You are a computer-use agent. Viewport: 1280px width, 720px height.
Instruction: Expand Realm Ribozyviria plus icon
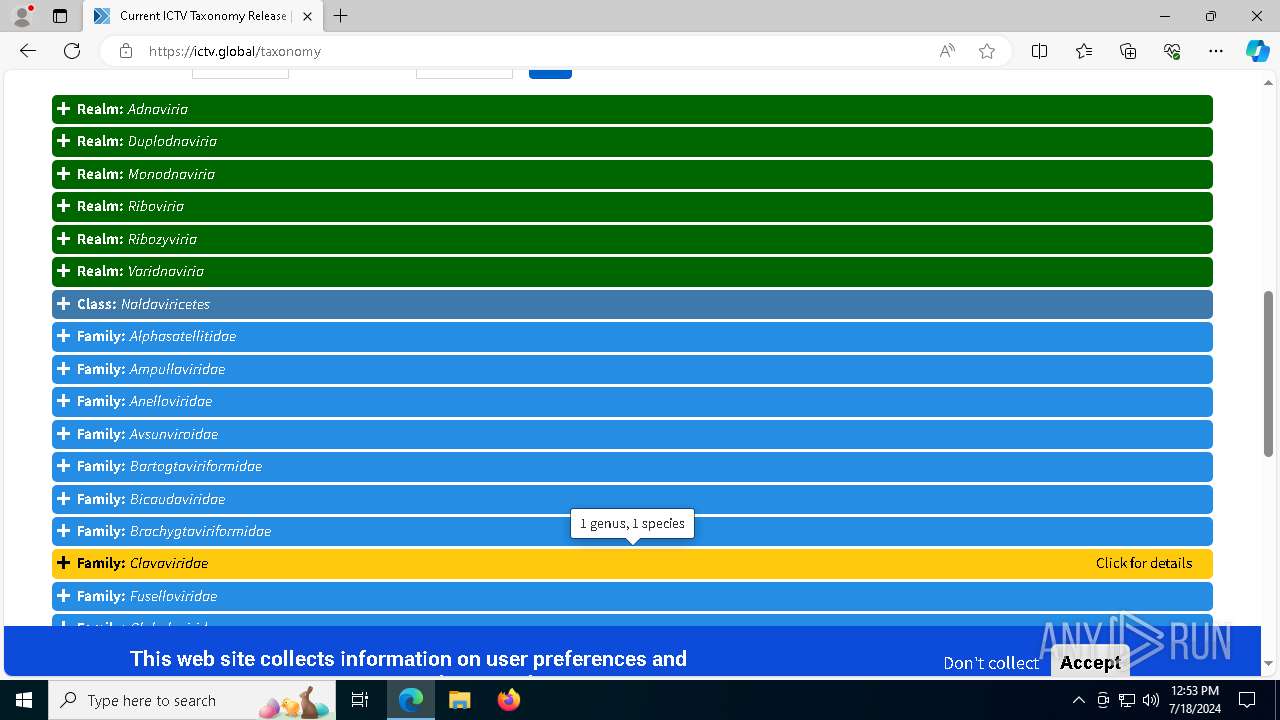click(64, 239)
